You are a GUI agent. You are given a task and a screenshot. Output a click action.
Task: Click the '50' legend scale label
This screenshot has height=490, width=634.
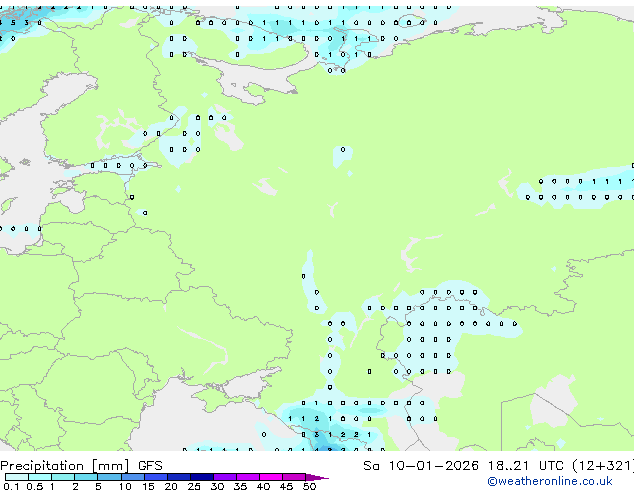pyautogui.click(x=309, y=486)
